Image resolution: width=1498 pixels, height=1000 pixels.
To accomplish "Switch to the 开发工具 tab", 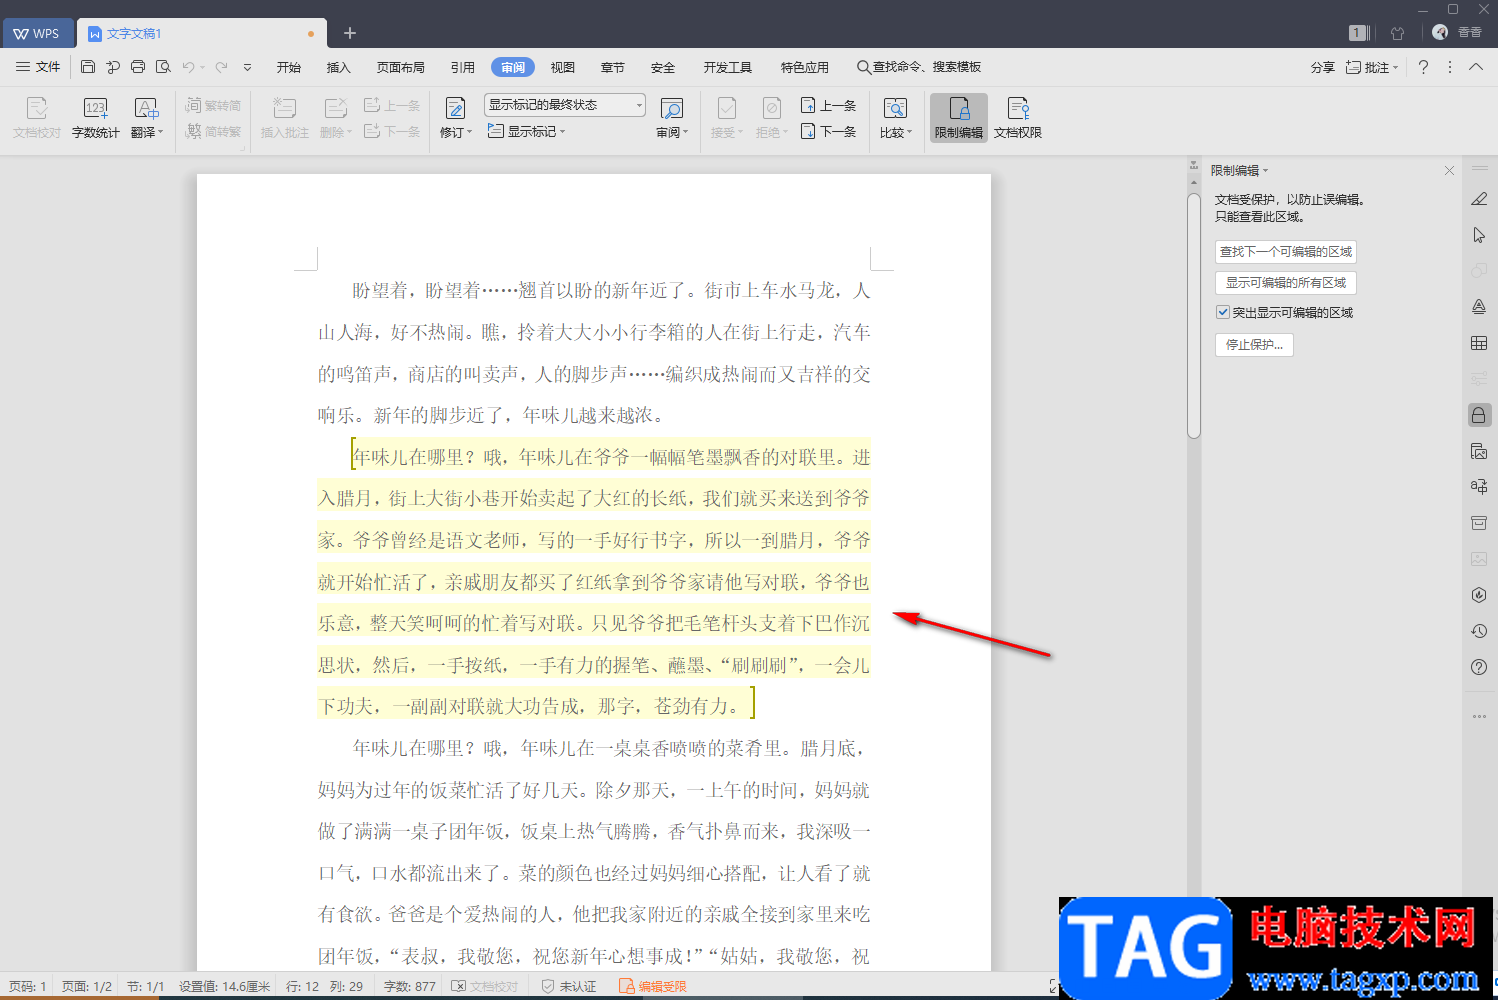I will click(728, 67).
